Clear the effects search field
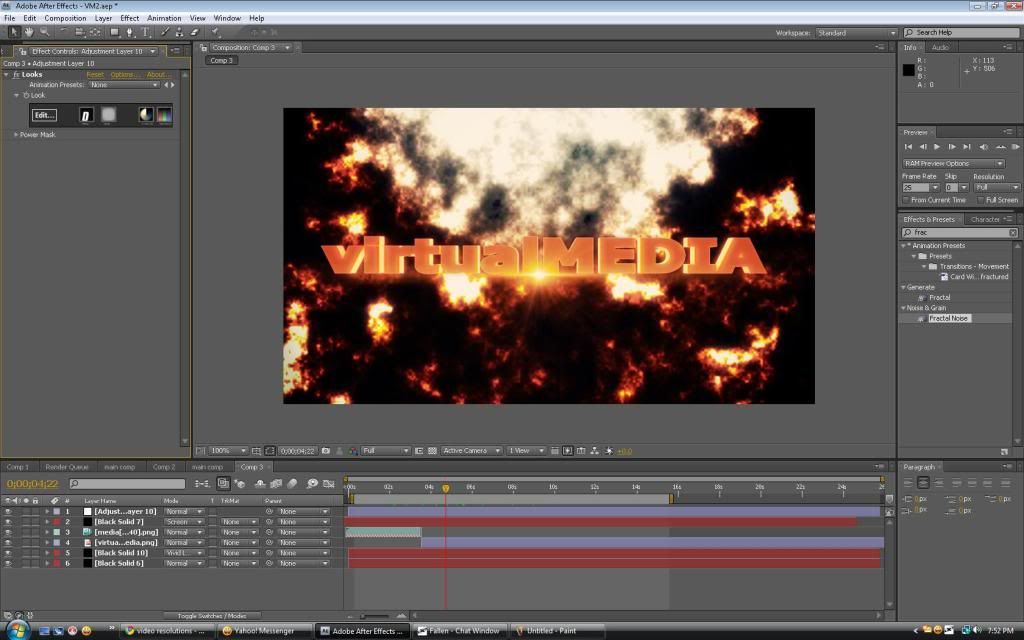1024x640 pixels. [1013, 232]
